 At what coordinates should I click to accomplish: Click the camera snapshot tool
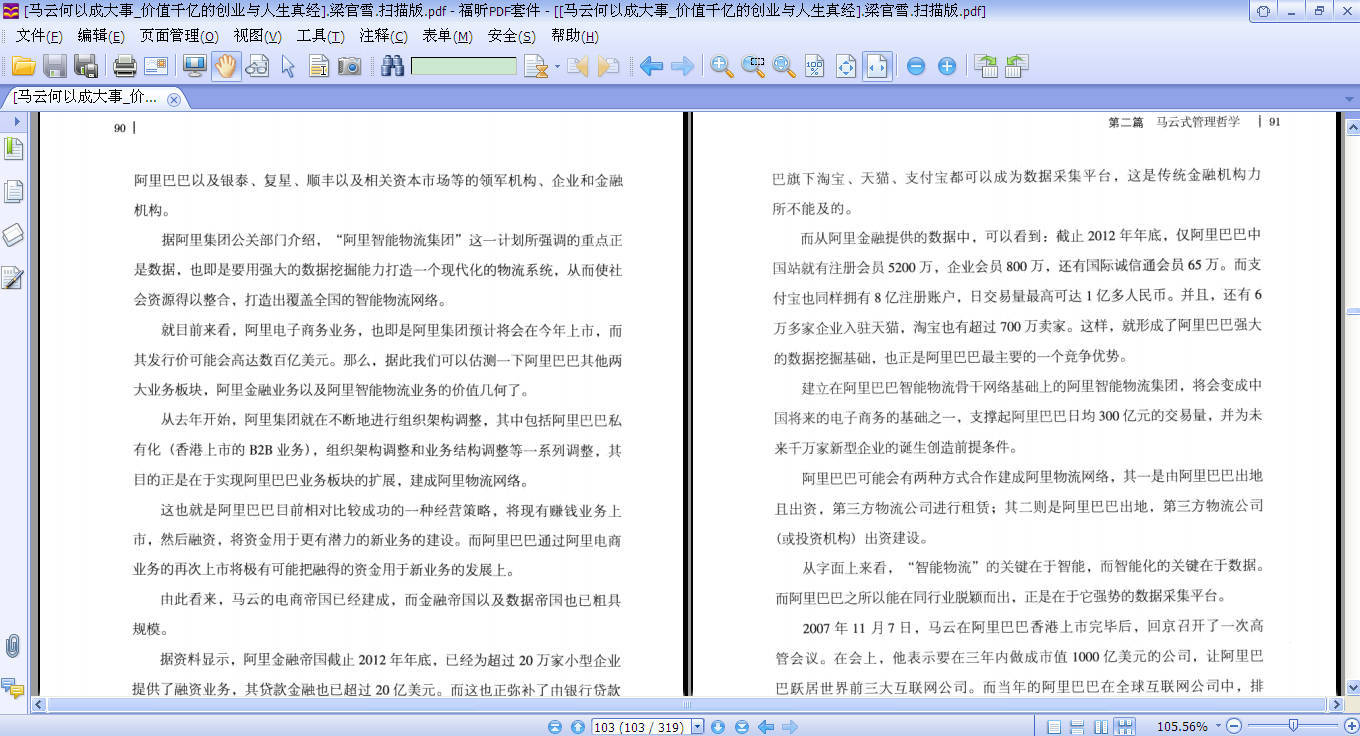pos(349,66)
